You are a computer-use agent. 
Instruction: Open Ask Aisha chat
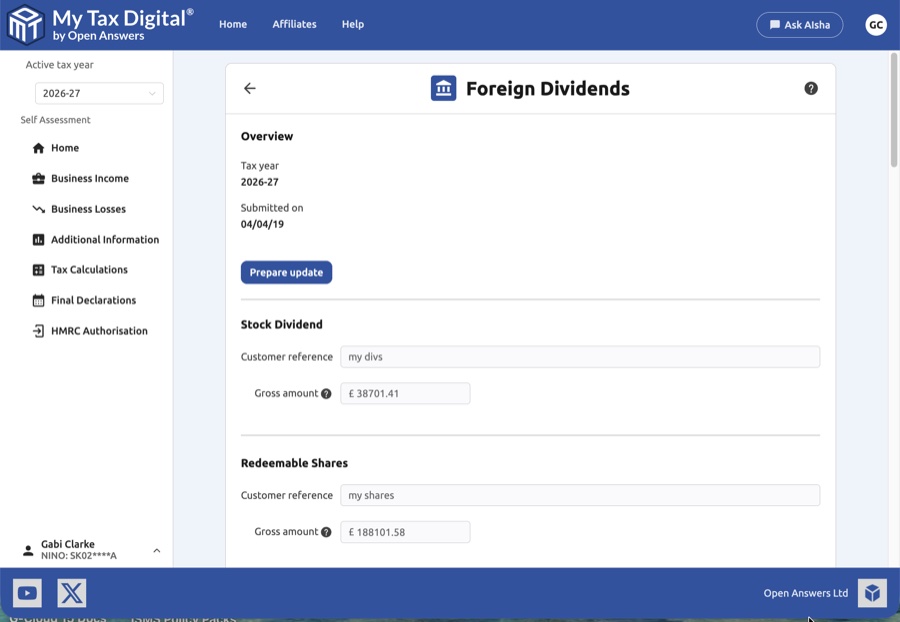(799, 24)
